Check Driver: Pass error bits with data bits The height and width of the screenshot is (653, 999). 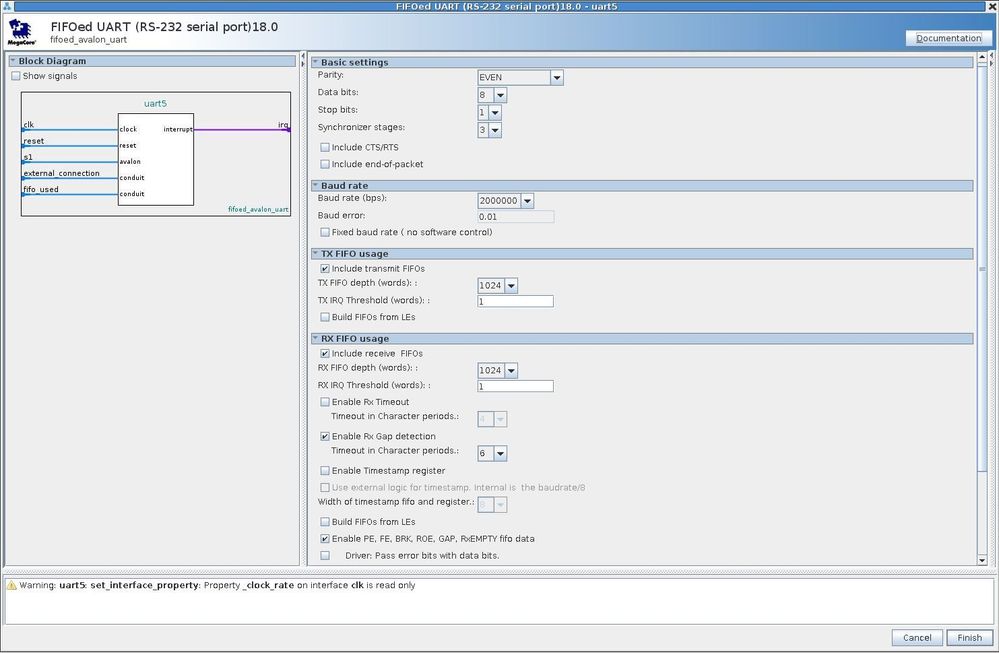pos(325,556)
